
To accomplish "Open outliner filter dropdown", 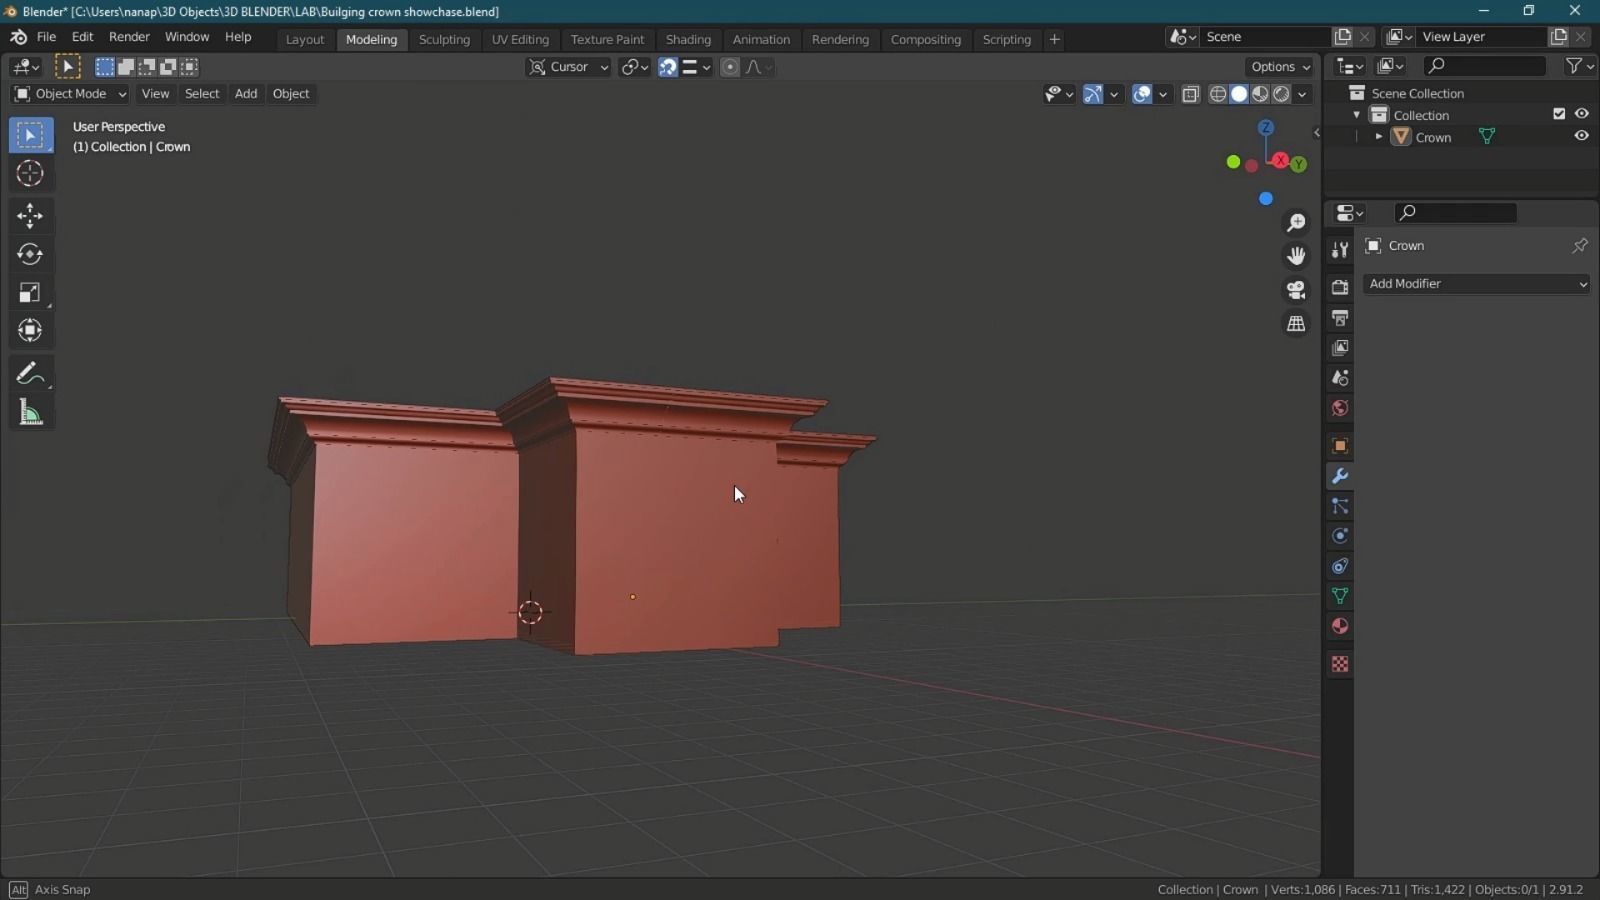I will (1579, 66).
